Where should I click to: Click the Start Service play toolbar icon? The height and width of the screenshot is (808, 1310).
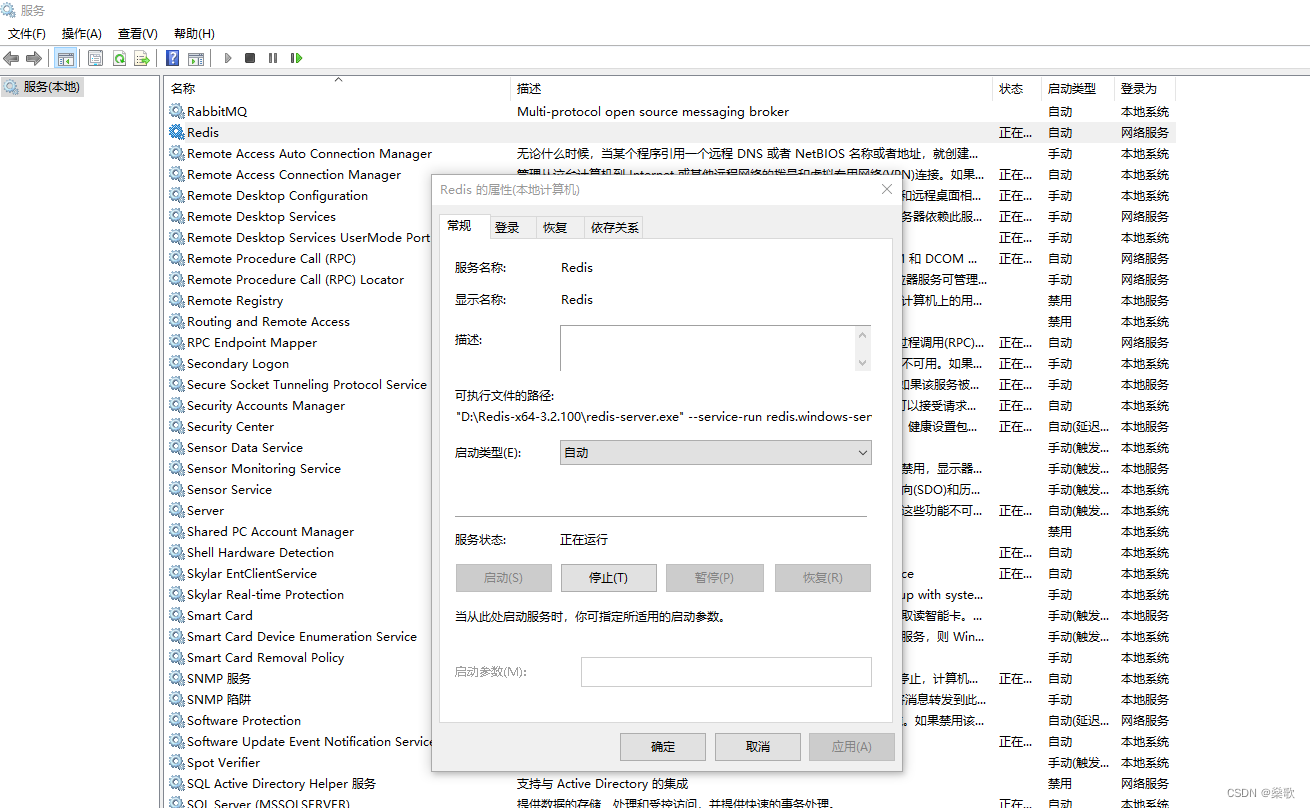point(228,58)
